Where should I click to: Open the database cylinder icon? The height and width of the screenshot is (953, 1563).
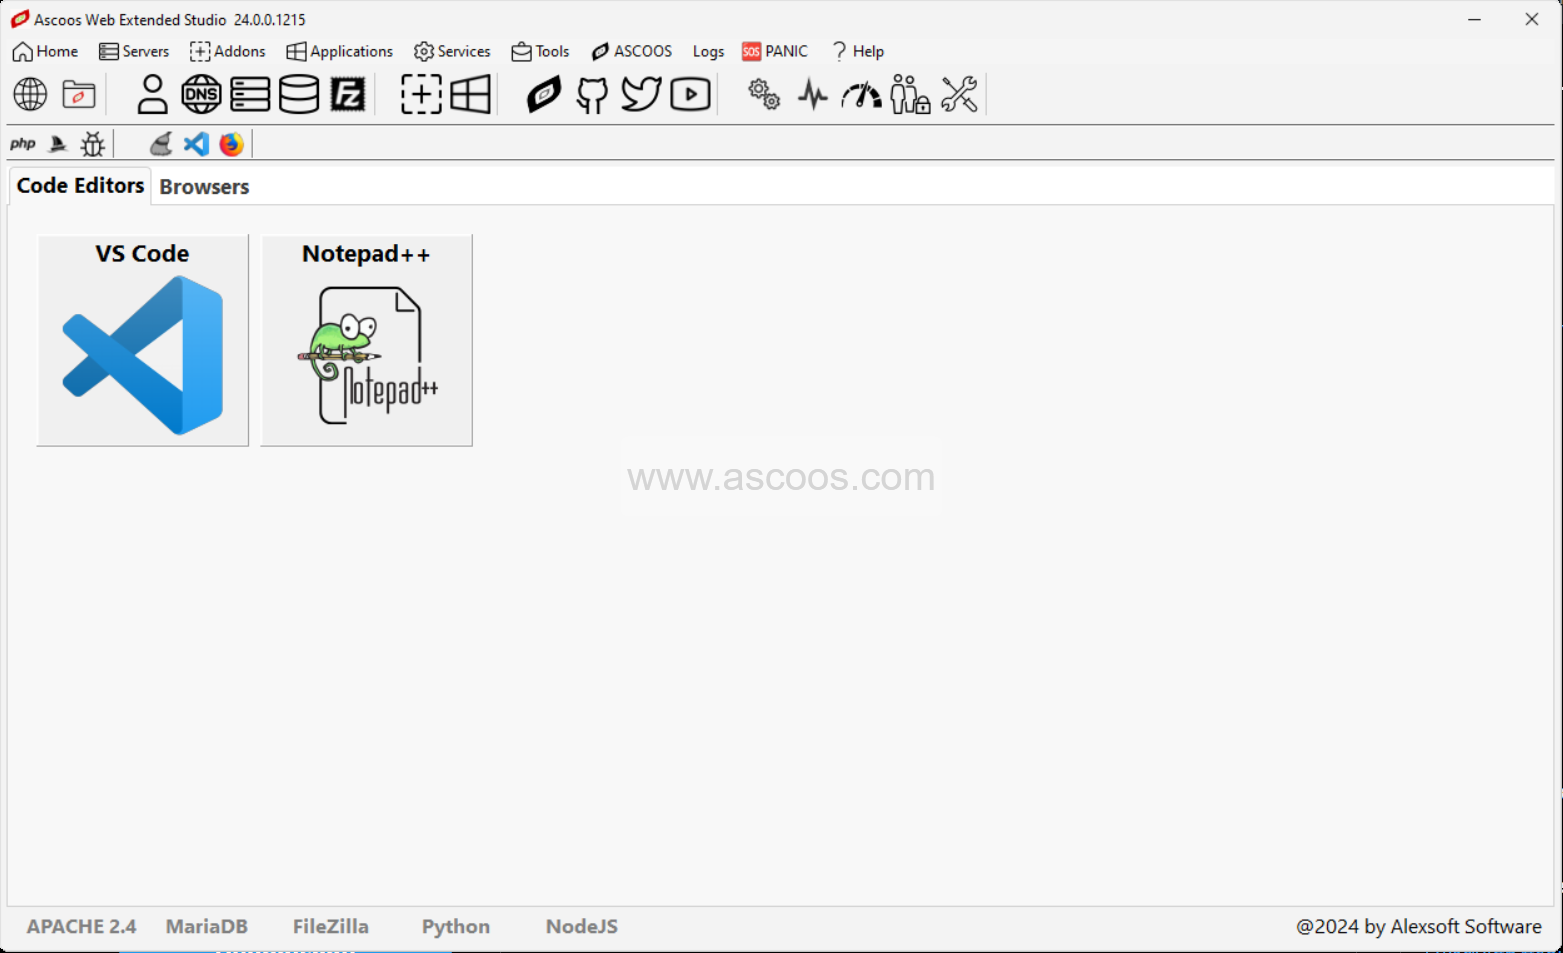click(299, 94)
